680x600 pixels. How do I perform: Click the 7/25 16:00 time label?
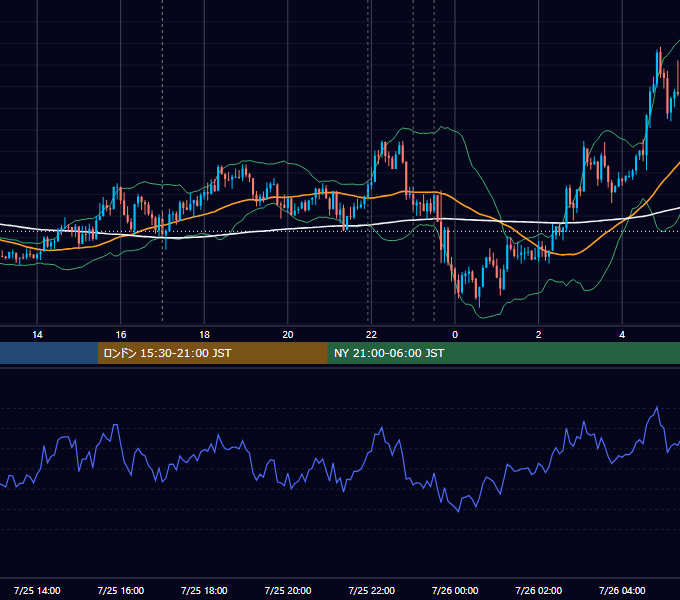121,590
